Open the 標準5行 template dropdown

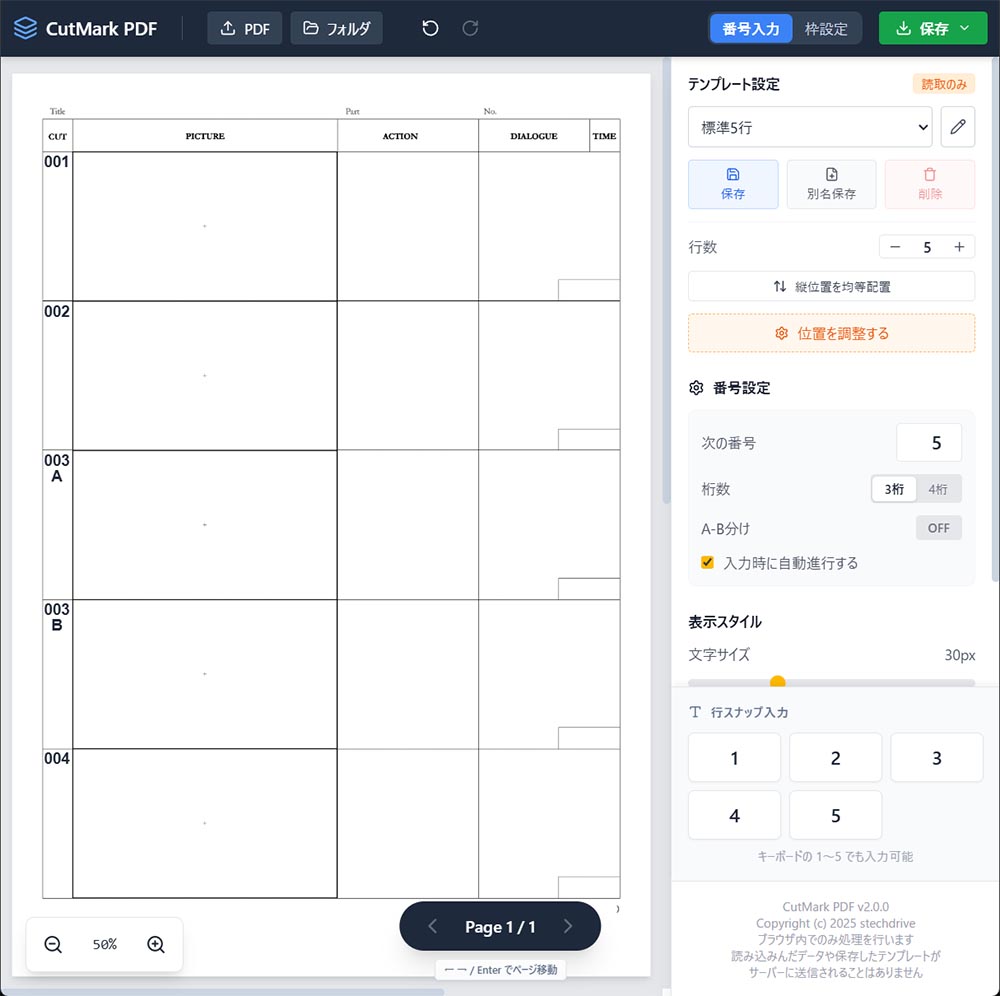pyautogui.click(x=810, y=127)
